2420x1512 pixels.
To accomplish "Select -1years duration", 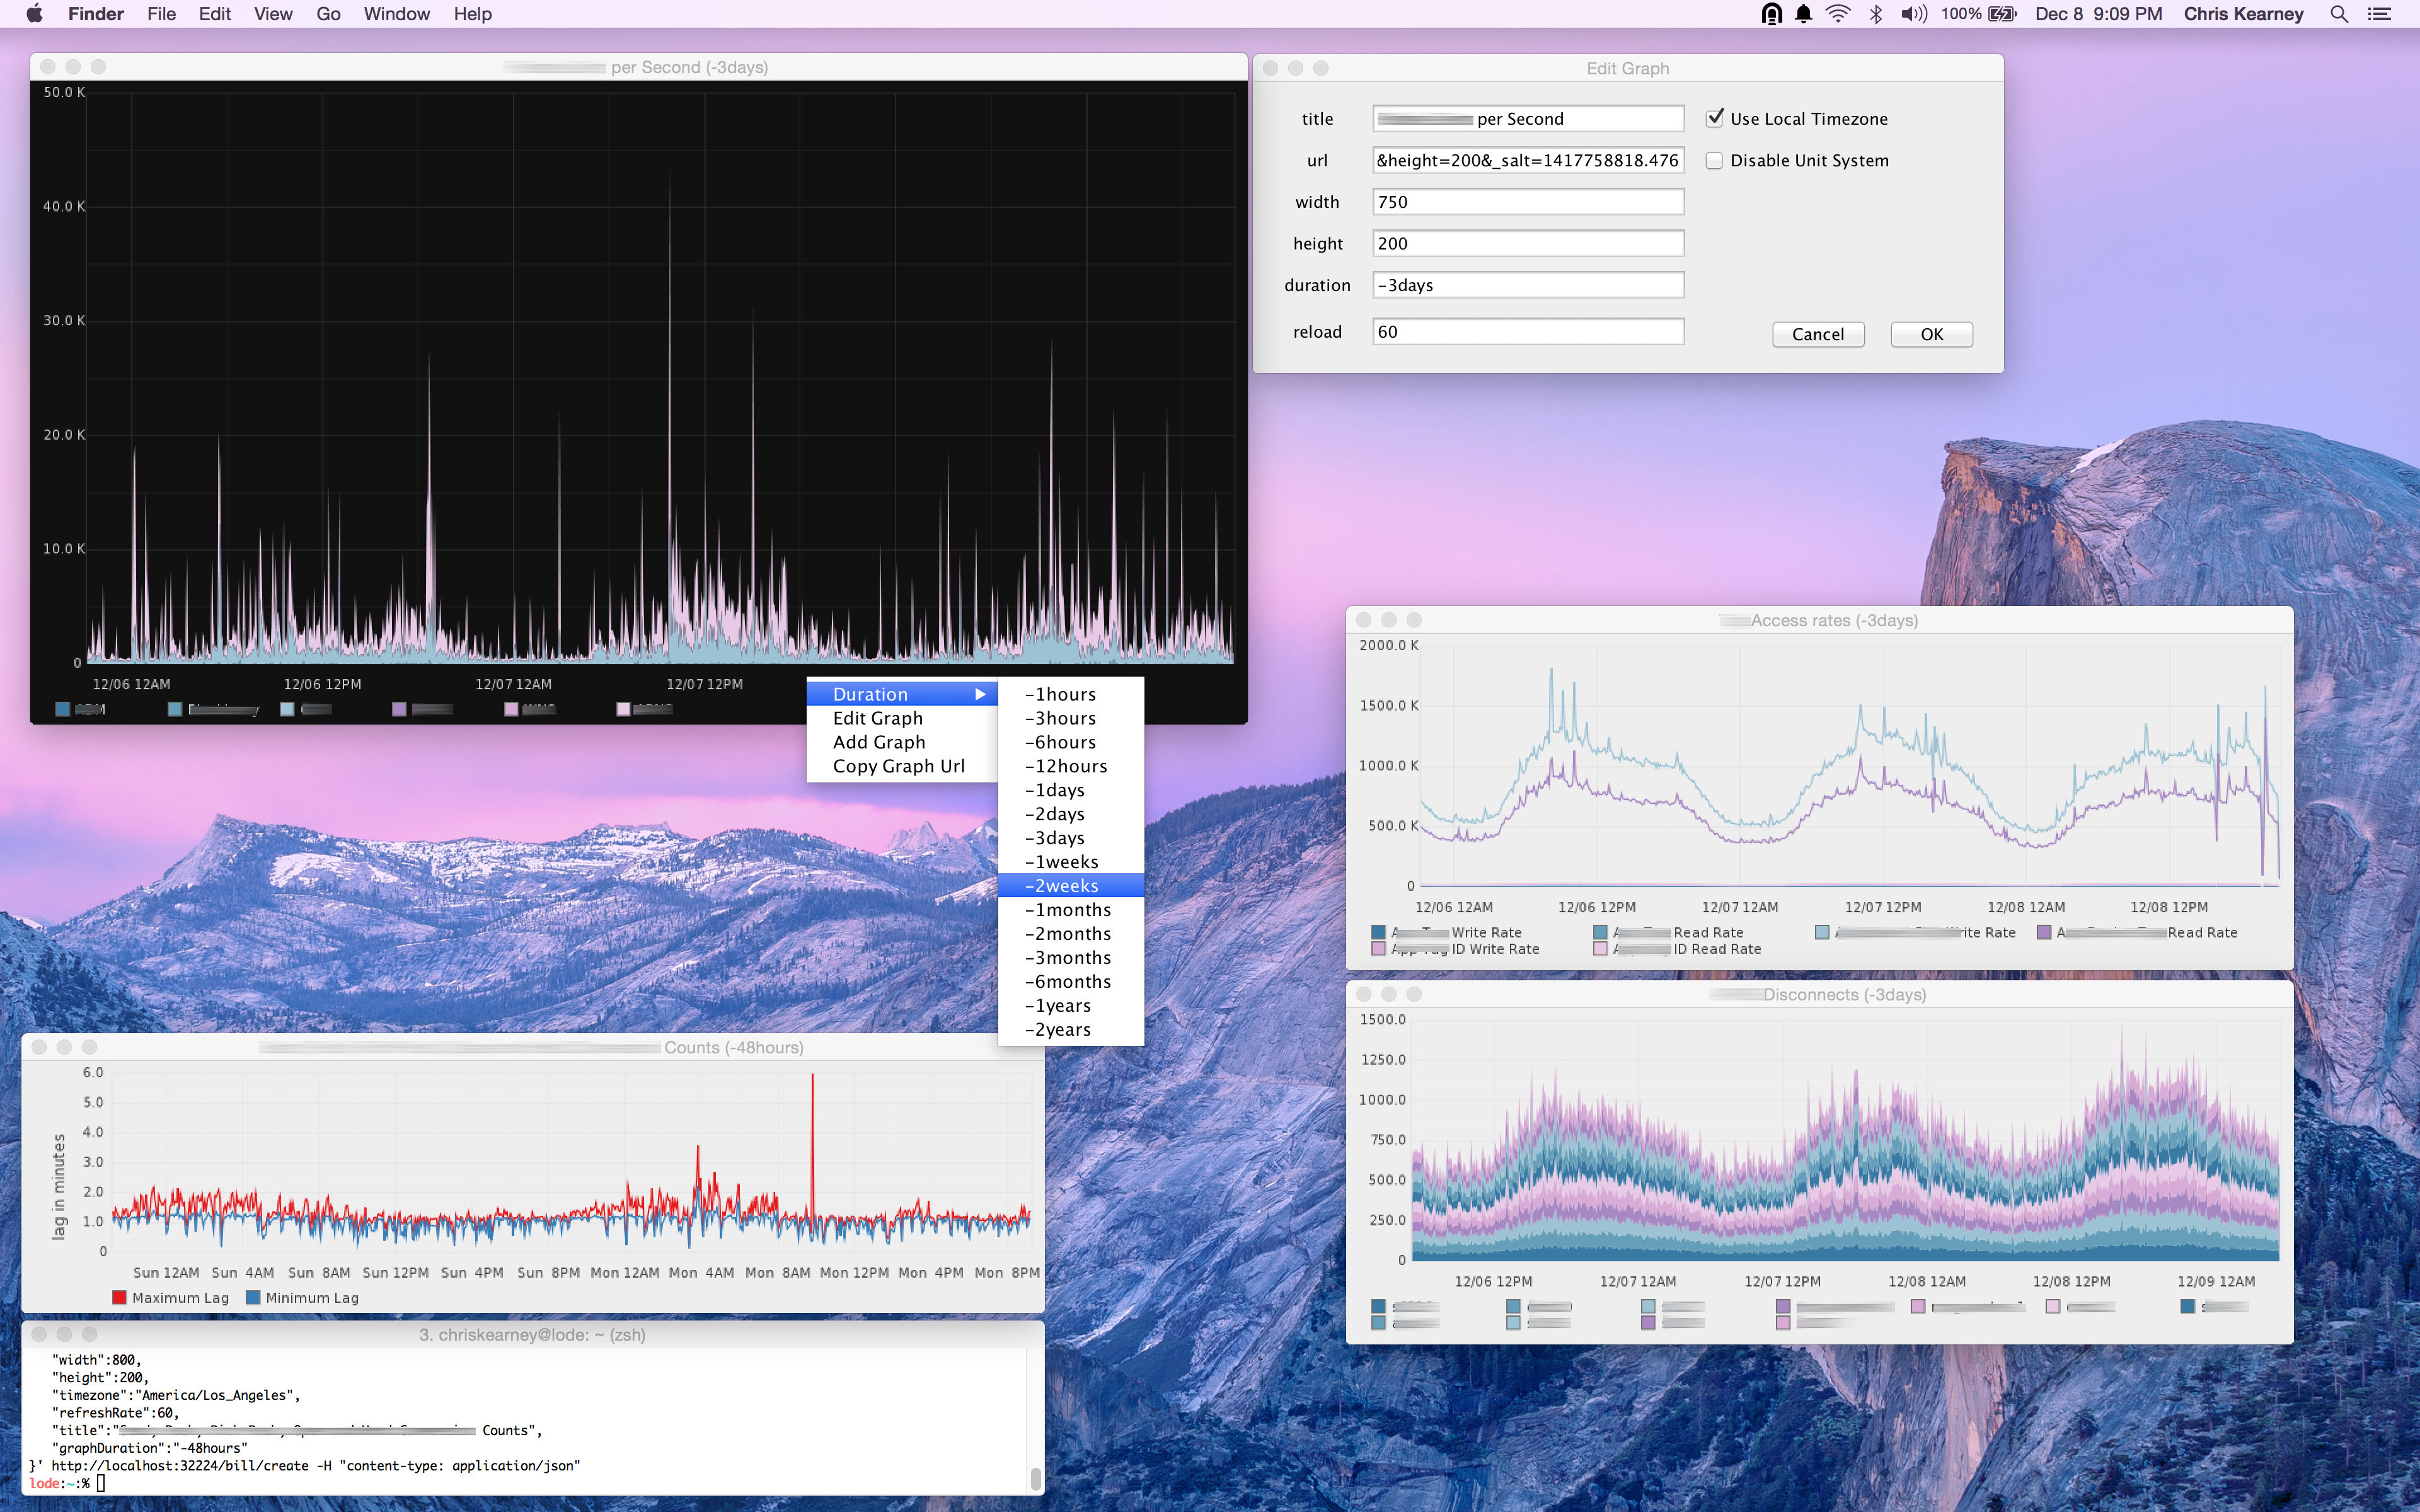I will [1071, 1006].
